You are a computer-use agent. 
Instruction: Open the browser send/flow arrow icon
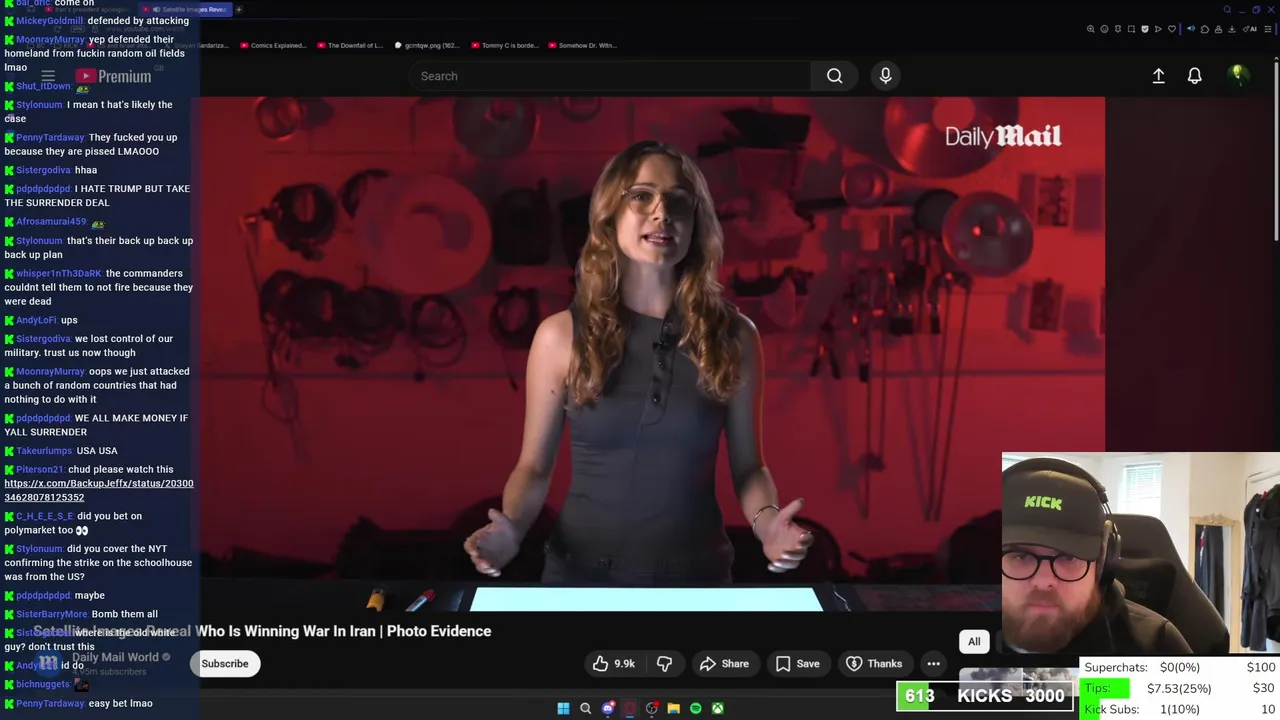coord(1158,29)
